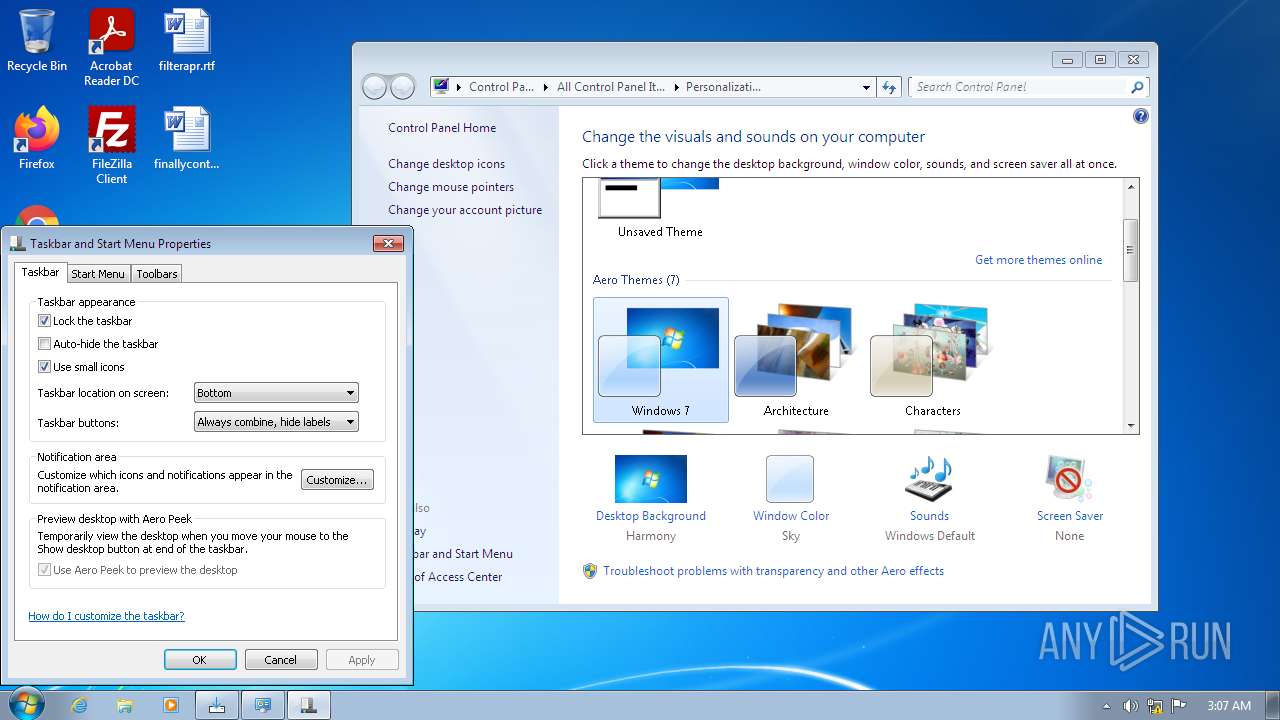Click the network tray icon

(x=1155, y=705)
